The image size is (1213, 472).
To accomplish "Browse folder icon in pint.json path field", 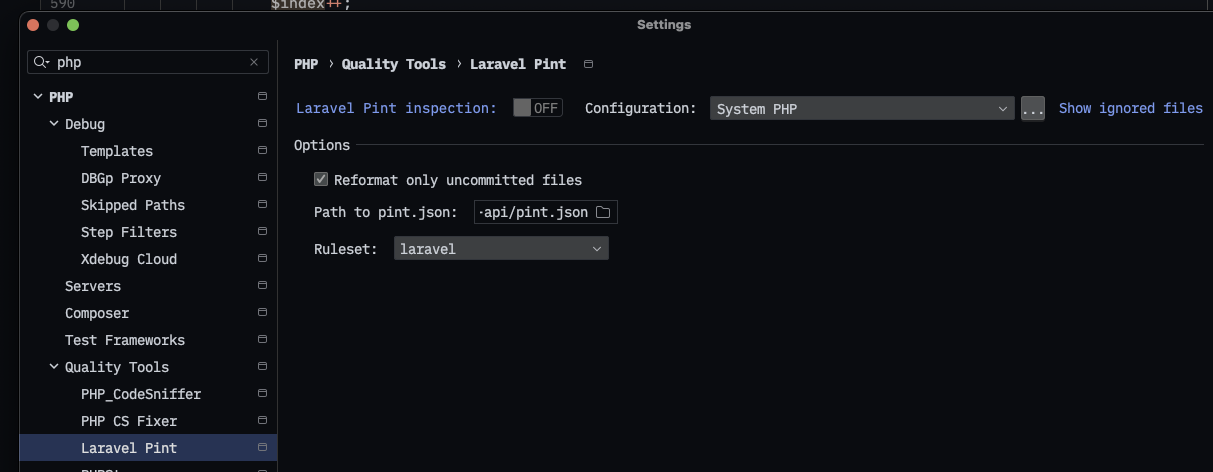I will click(603, 212).
